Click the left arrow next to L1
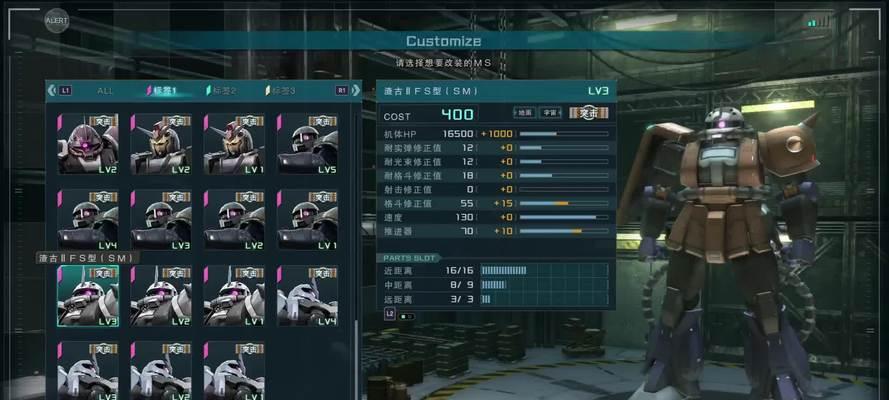This screenshot has height=400, width=889. click(x=52, y=90)
